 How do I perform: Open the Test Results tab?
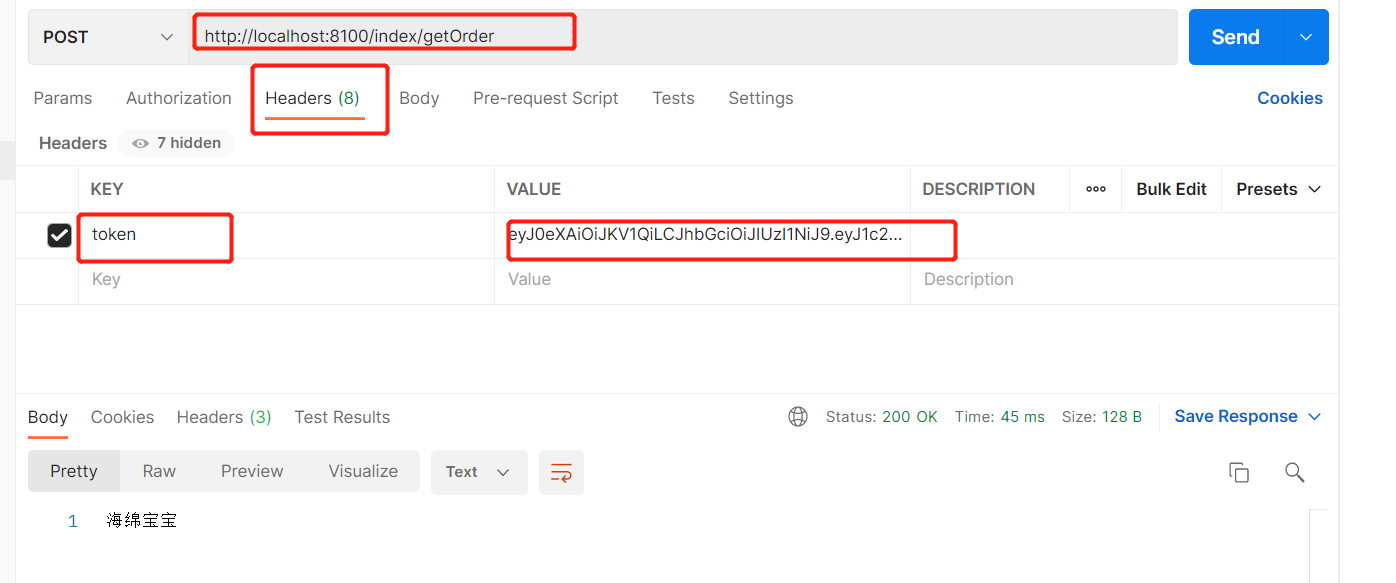(342, 417)
